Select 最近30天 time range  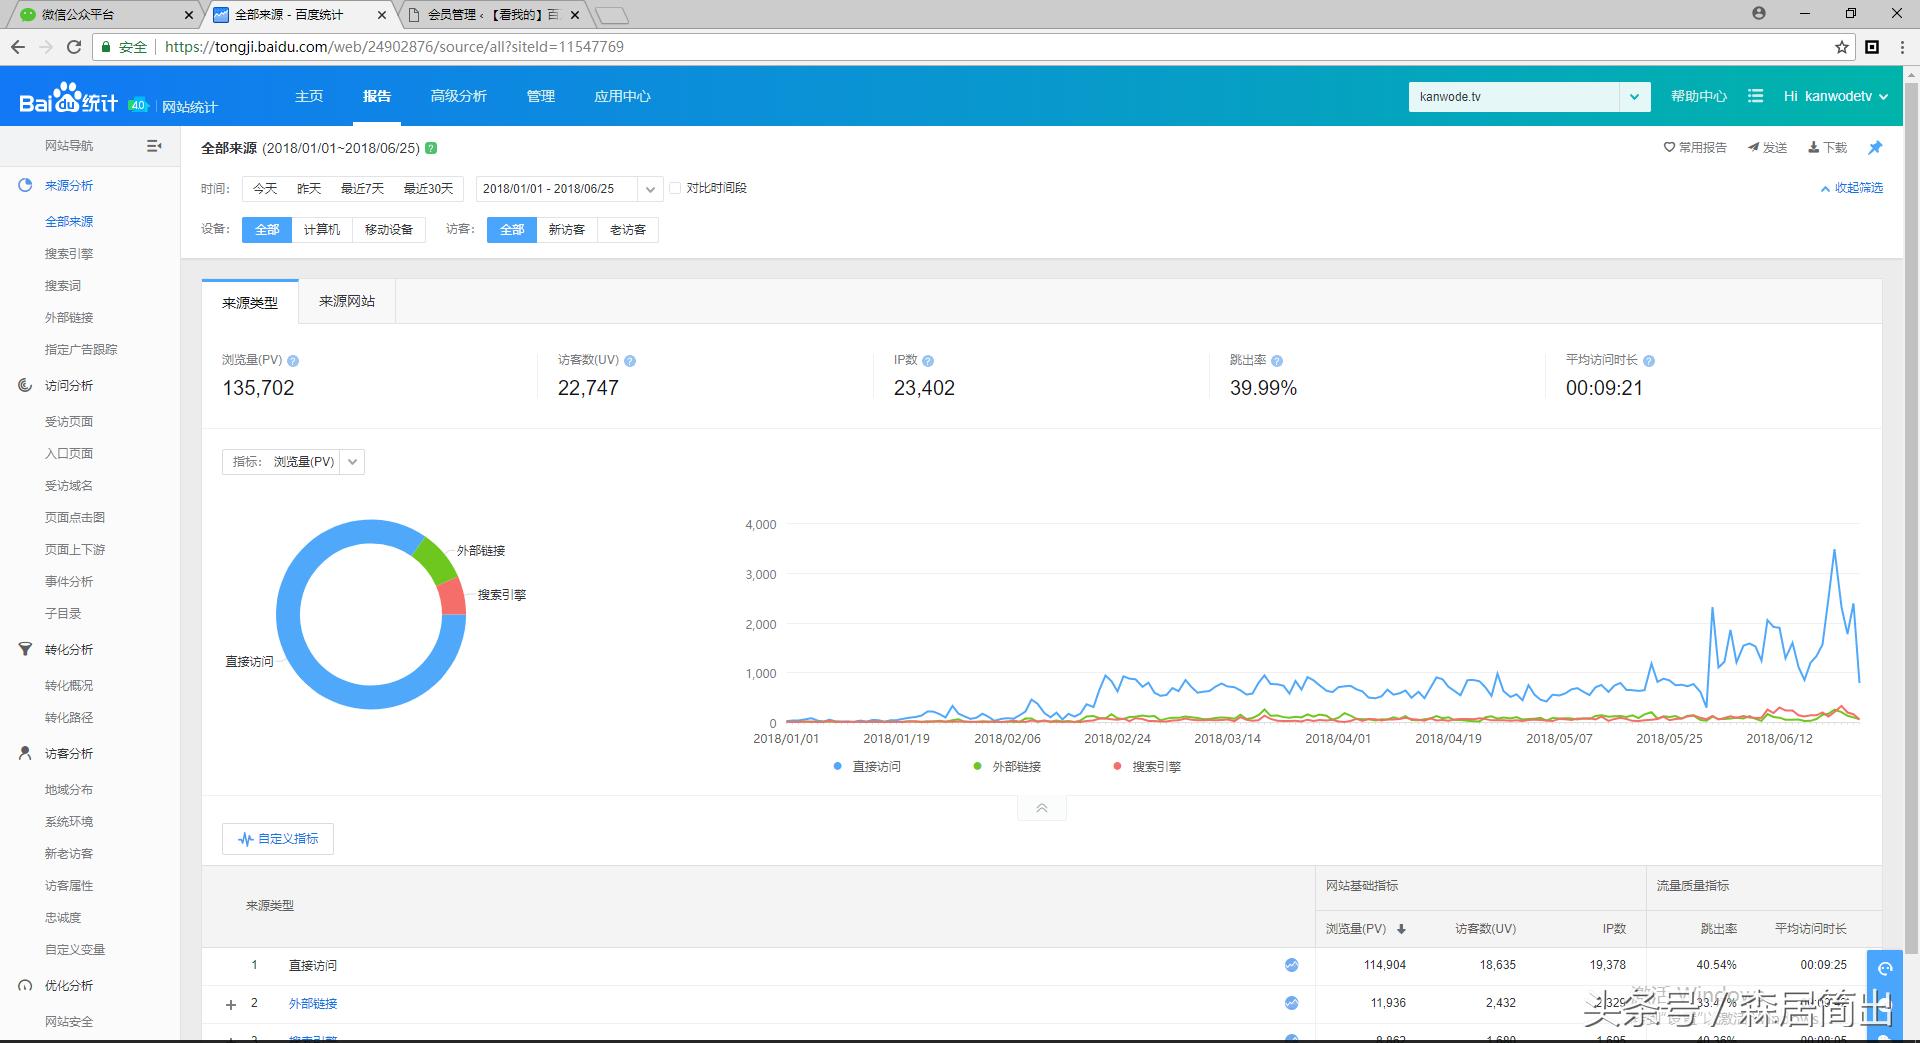[x=428, y=189]
